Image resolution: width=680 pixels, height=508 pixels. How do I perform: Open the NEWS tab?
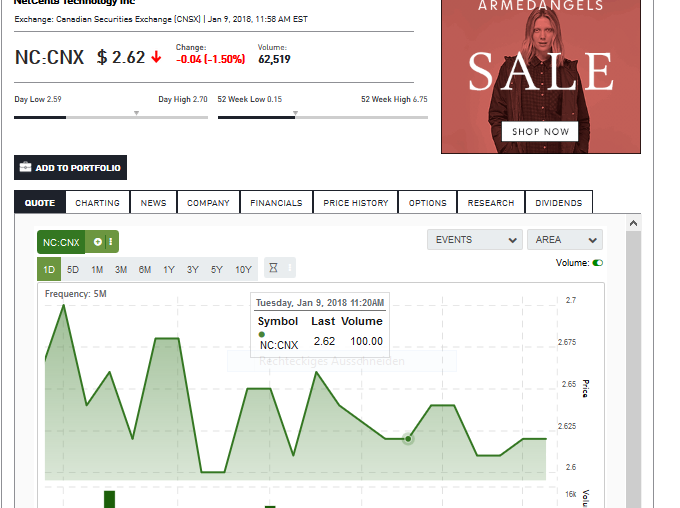(154, 203)
